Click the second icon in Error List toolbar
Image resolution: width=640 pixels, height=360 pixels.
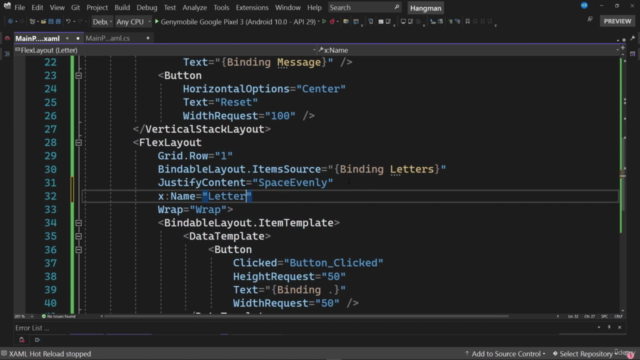coord(37,340)
